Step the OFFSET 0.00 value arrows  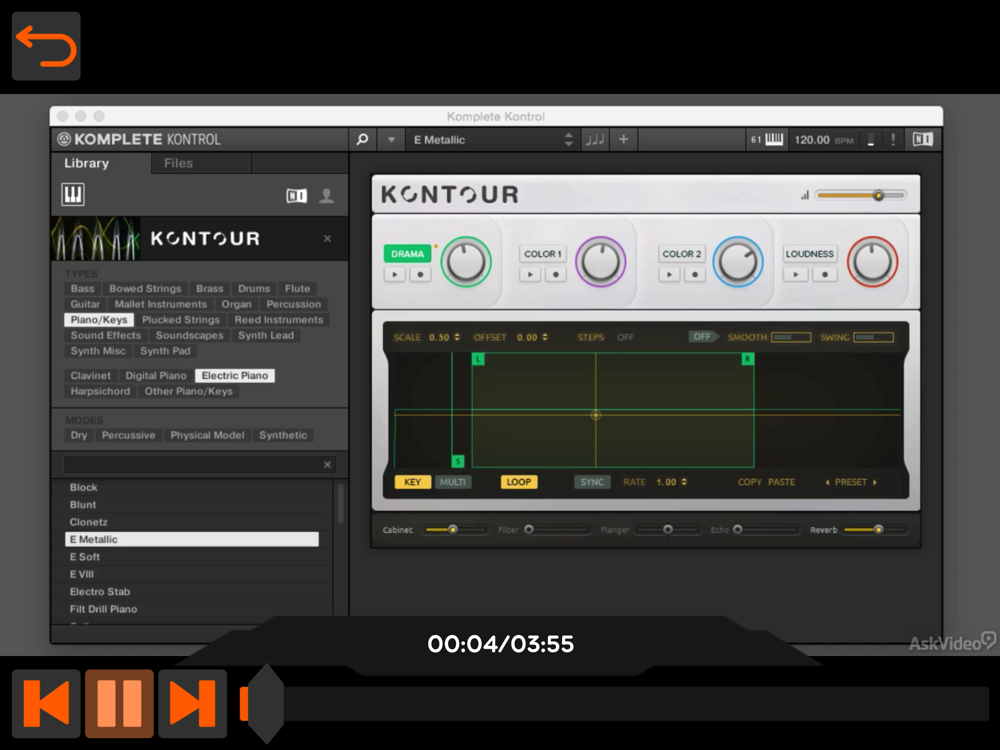coord(545,337)
